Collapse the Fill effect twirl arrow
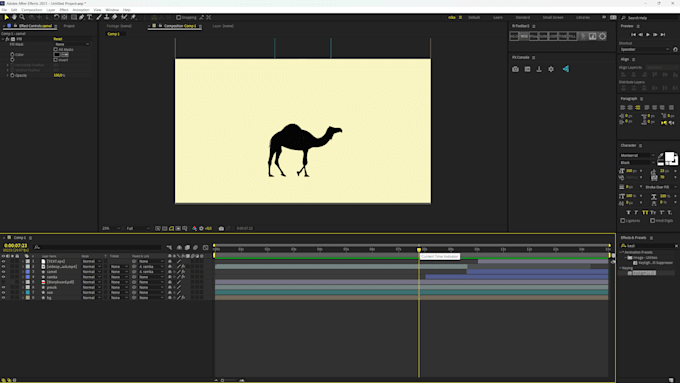 click(x=3, y=39)
